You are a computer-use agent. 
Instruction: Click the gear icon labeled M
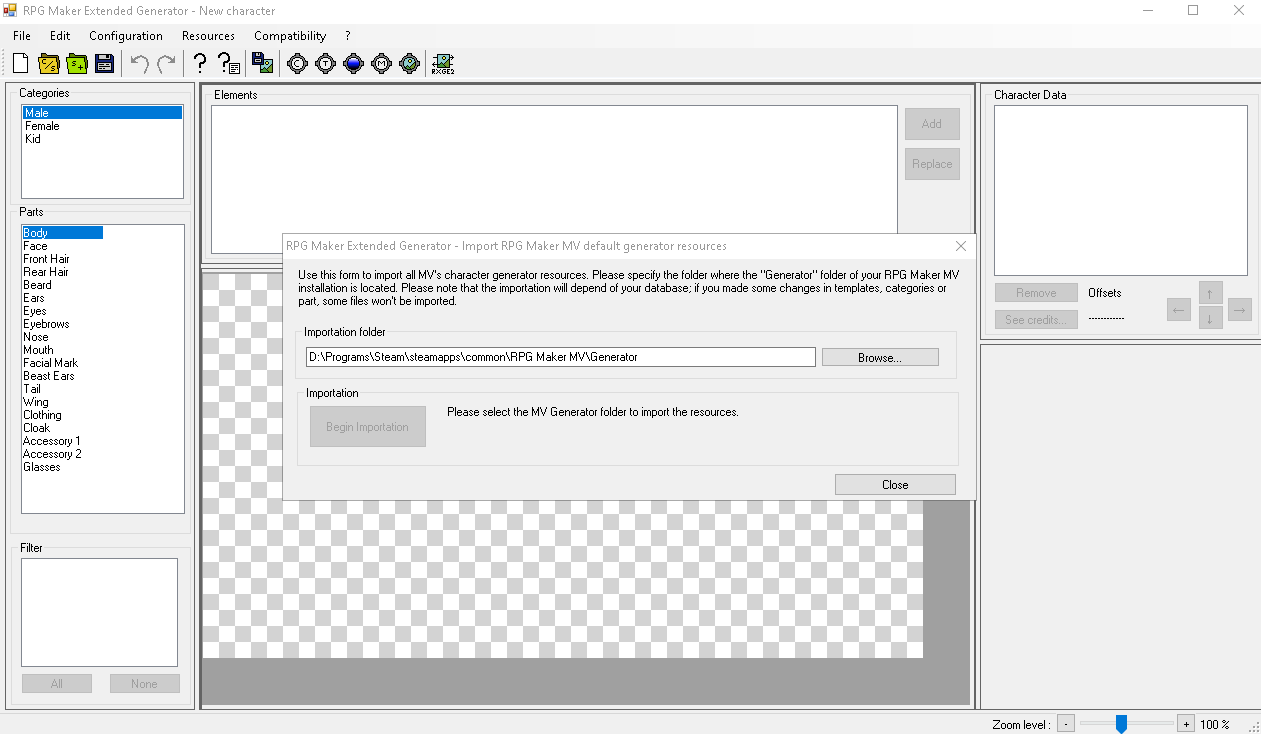coord(381,64)
